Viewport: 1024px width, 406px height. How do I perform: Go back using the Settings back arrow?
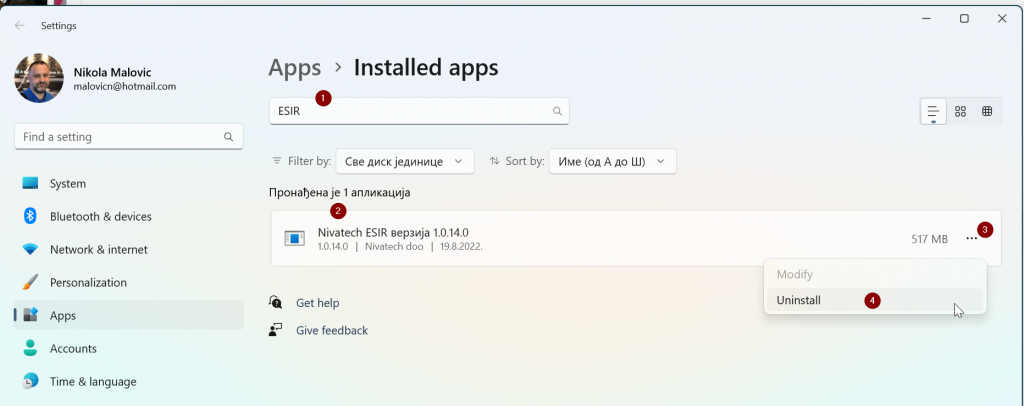20,25
